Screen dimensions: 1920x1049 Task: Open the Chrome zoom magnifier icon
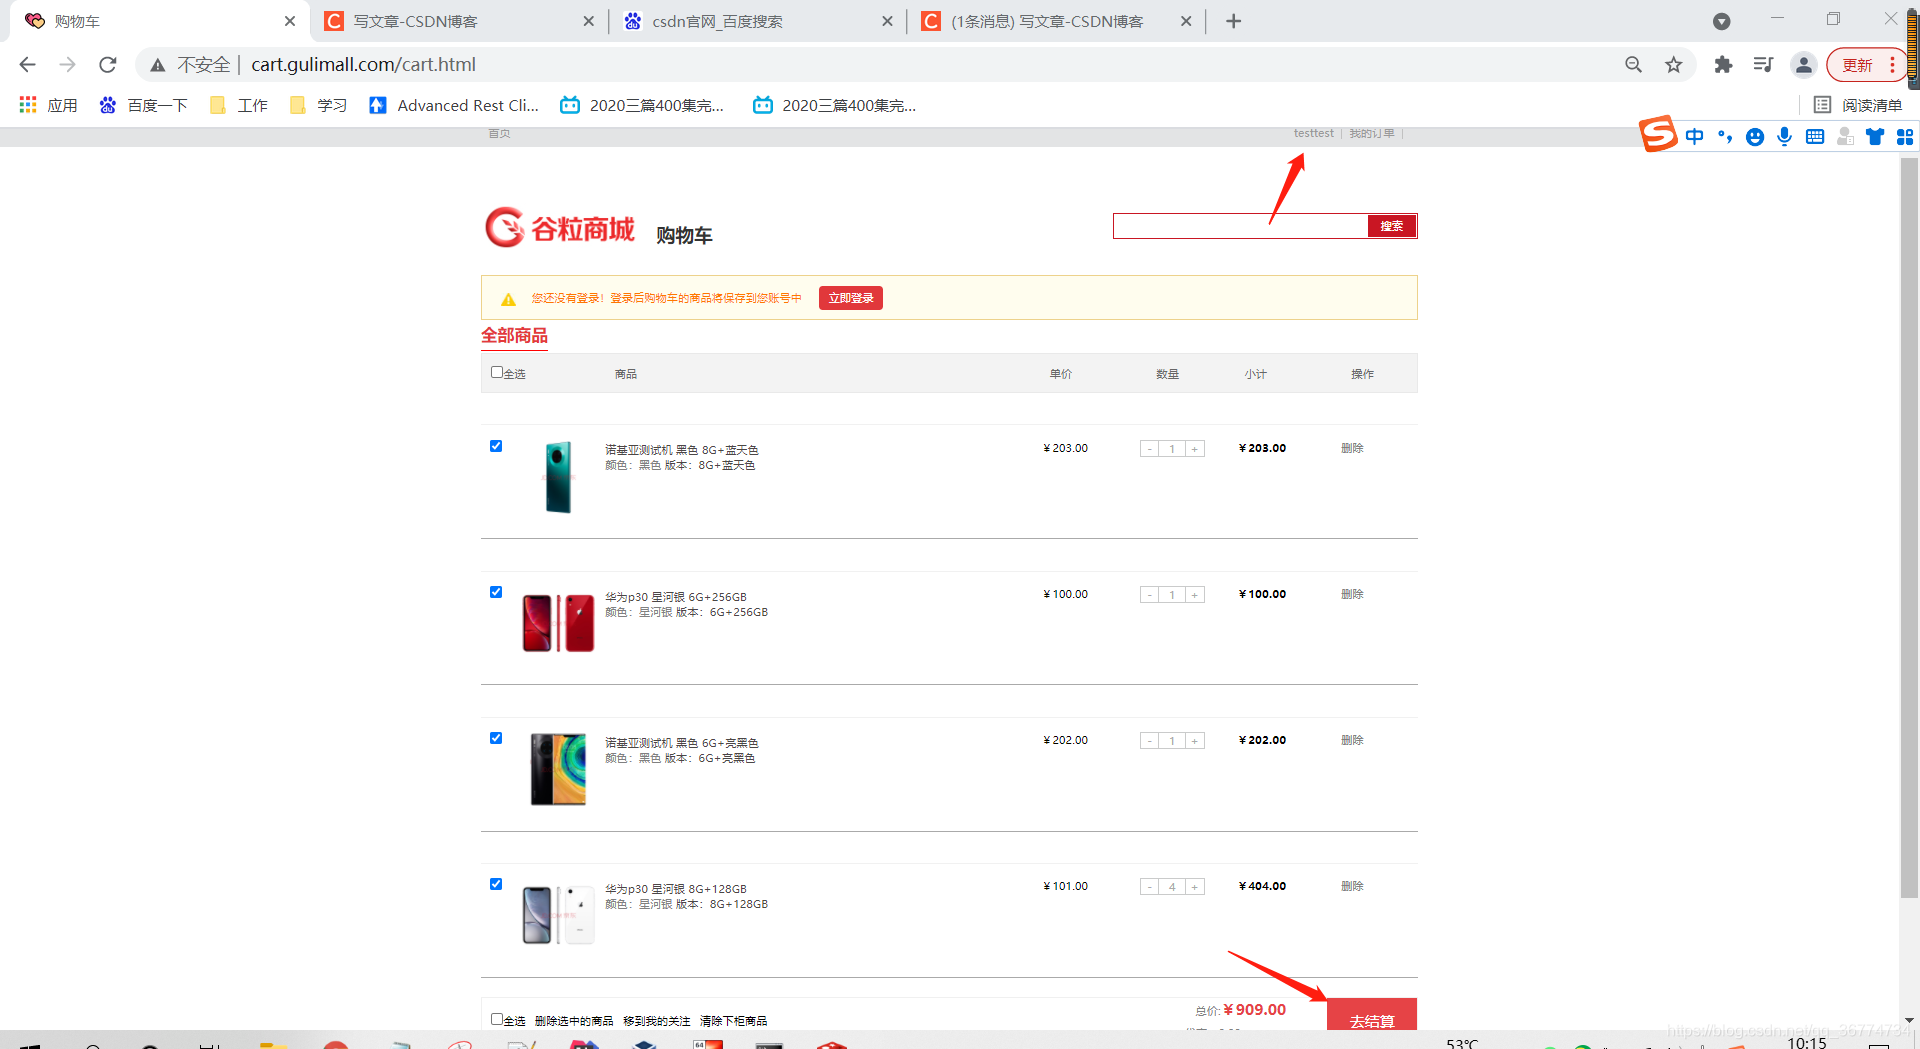point(1634,65)
